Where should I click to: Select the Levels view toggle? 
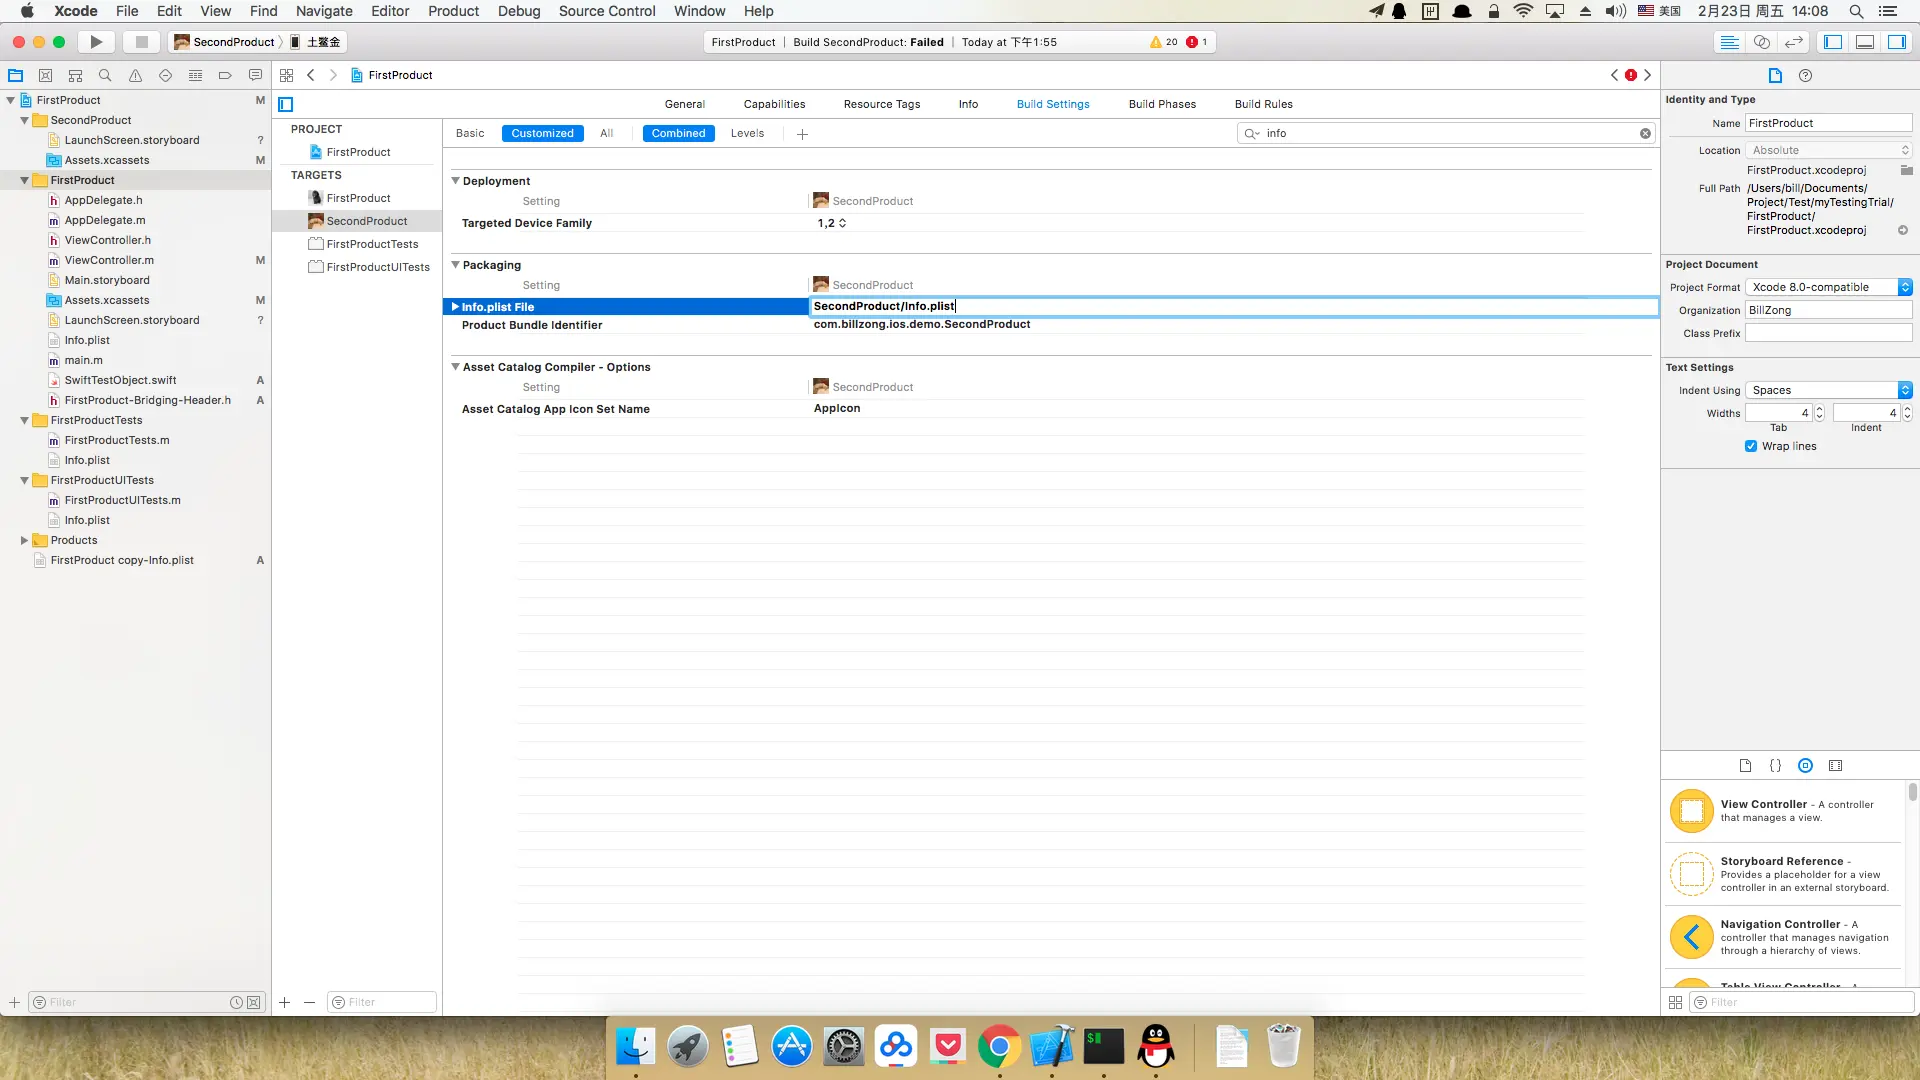coord(747,133)
